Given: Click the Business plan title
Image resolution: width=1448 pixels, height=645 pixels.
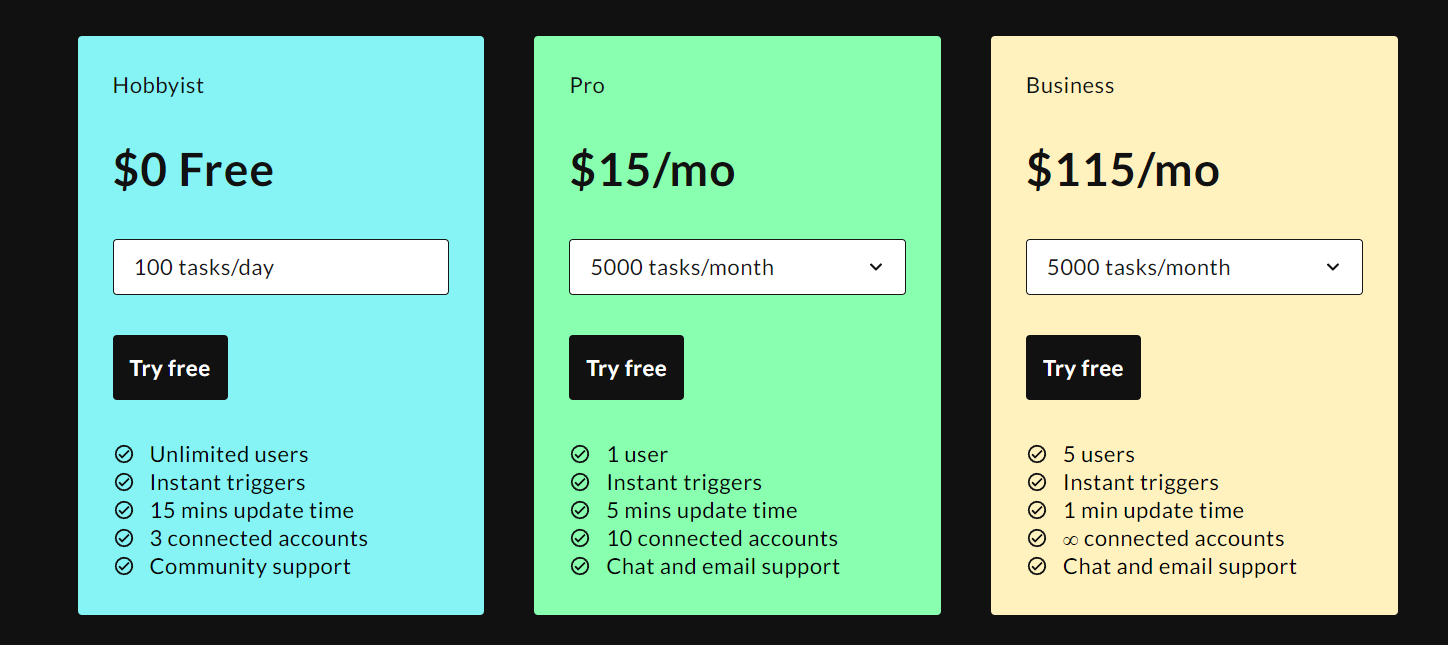Looking at the screenshot, I should point(1070,86).
